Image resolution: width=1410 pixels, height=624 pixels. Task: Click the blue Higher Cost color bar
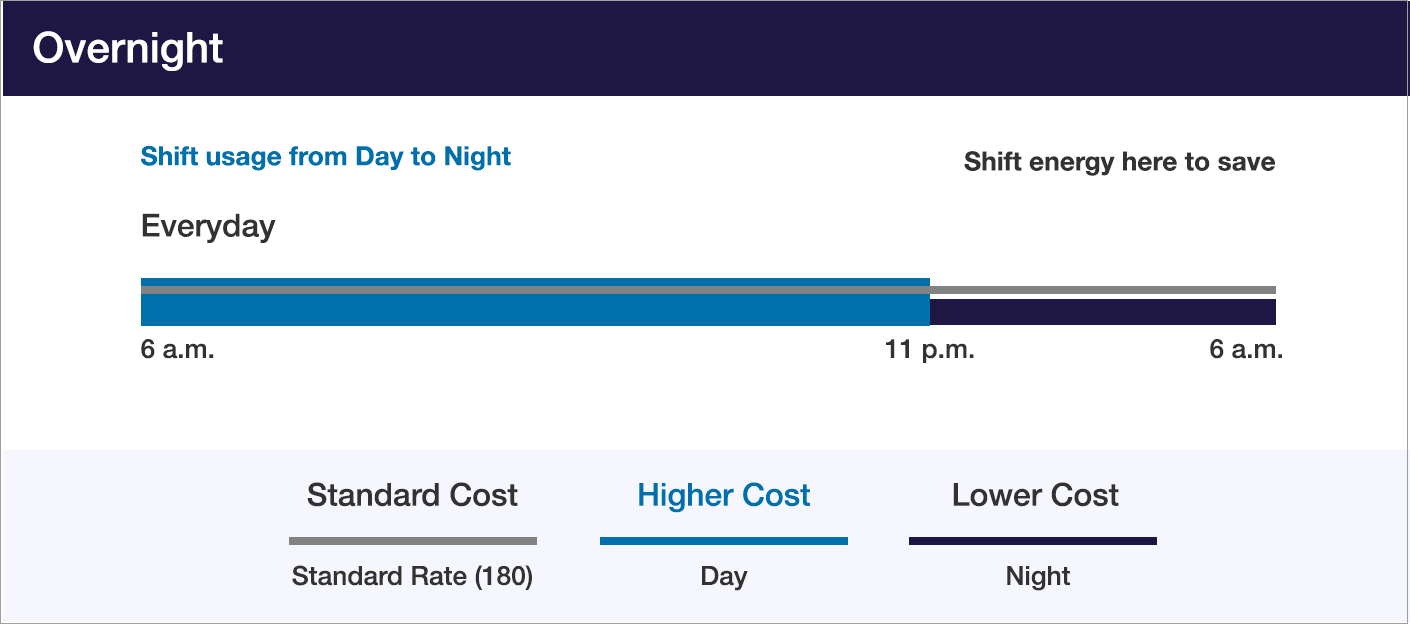[724, 541]
